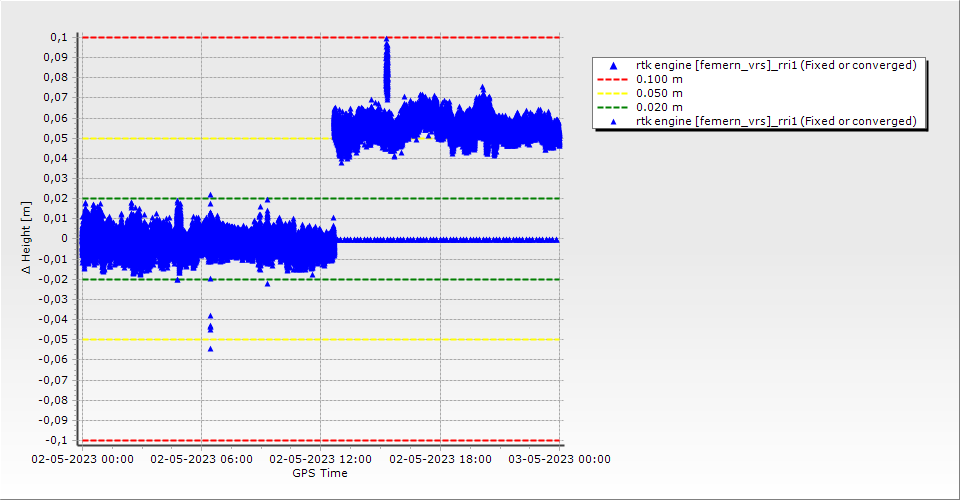Click the small blue triangle in the legend's last entry

(614, 121)
